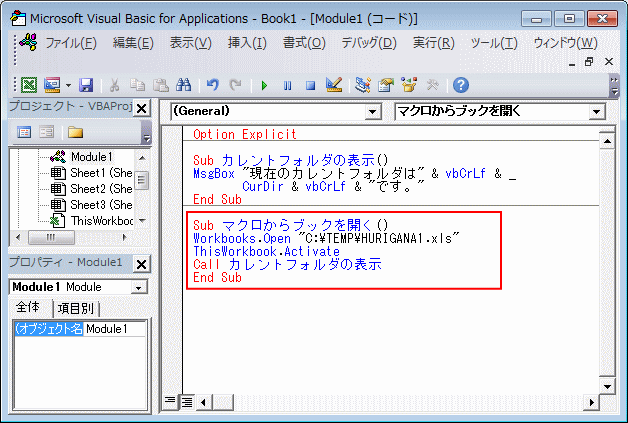Click the Toolbox hammer-wrench icon

pyautogui.click(x=432, y=85)
